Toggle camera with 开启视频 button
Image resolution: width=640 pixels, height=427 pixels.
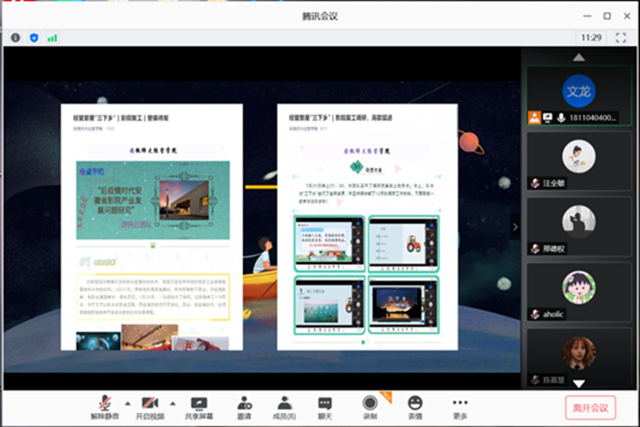(150, 402)
